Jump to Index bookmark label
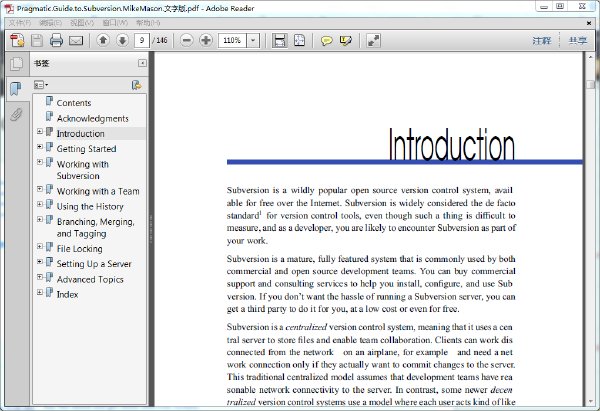This screenshot has width=600, height=411. tap(67, 294)
